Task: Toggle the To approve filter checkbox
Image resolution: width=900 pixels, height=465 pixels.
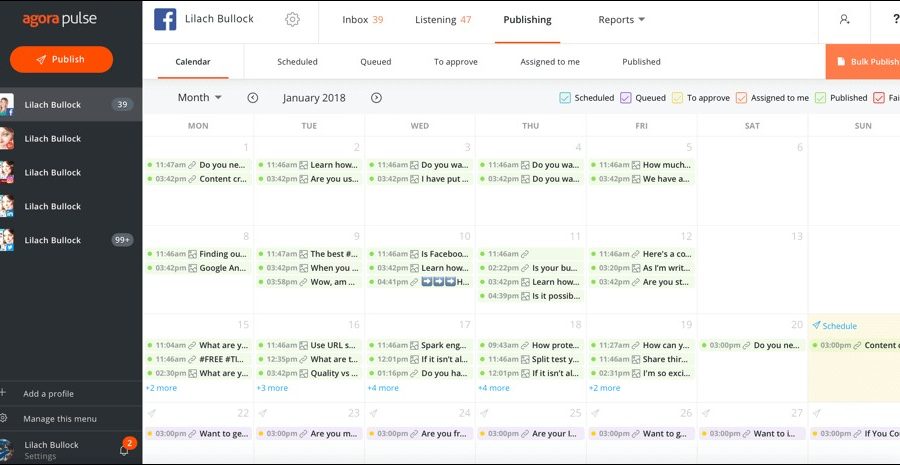Action: (x=677, y=98)
